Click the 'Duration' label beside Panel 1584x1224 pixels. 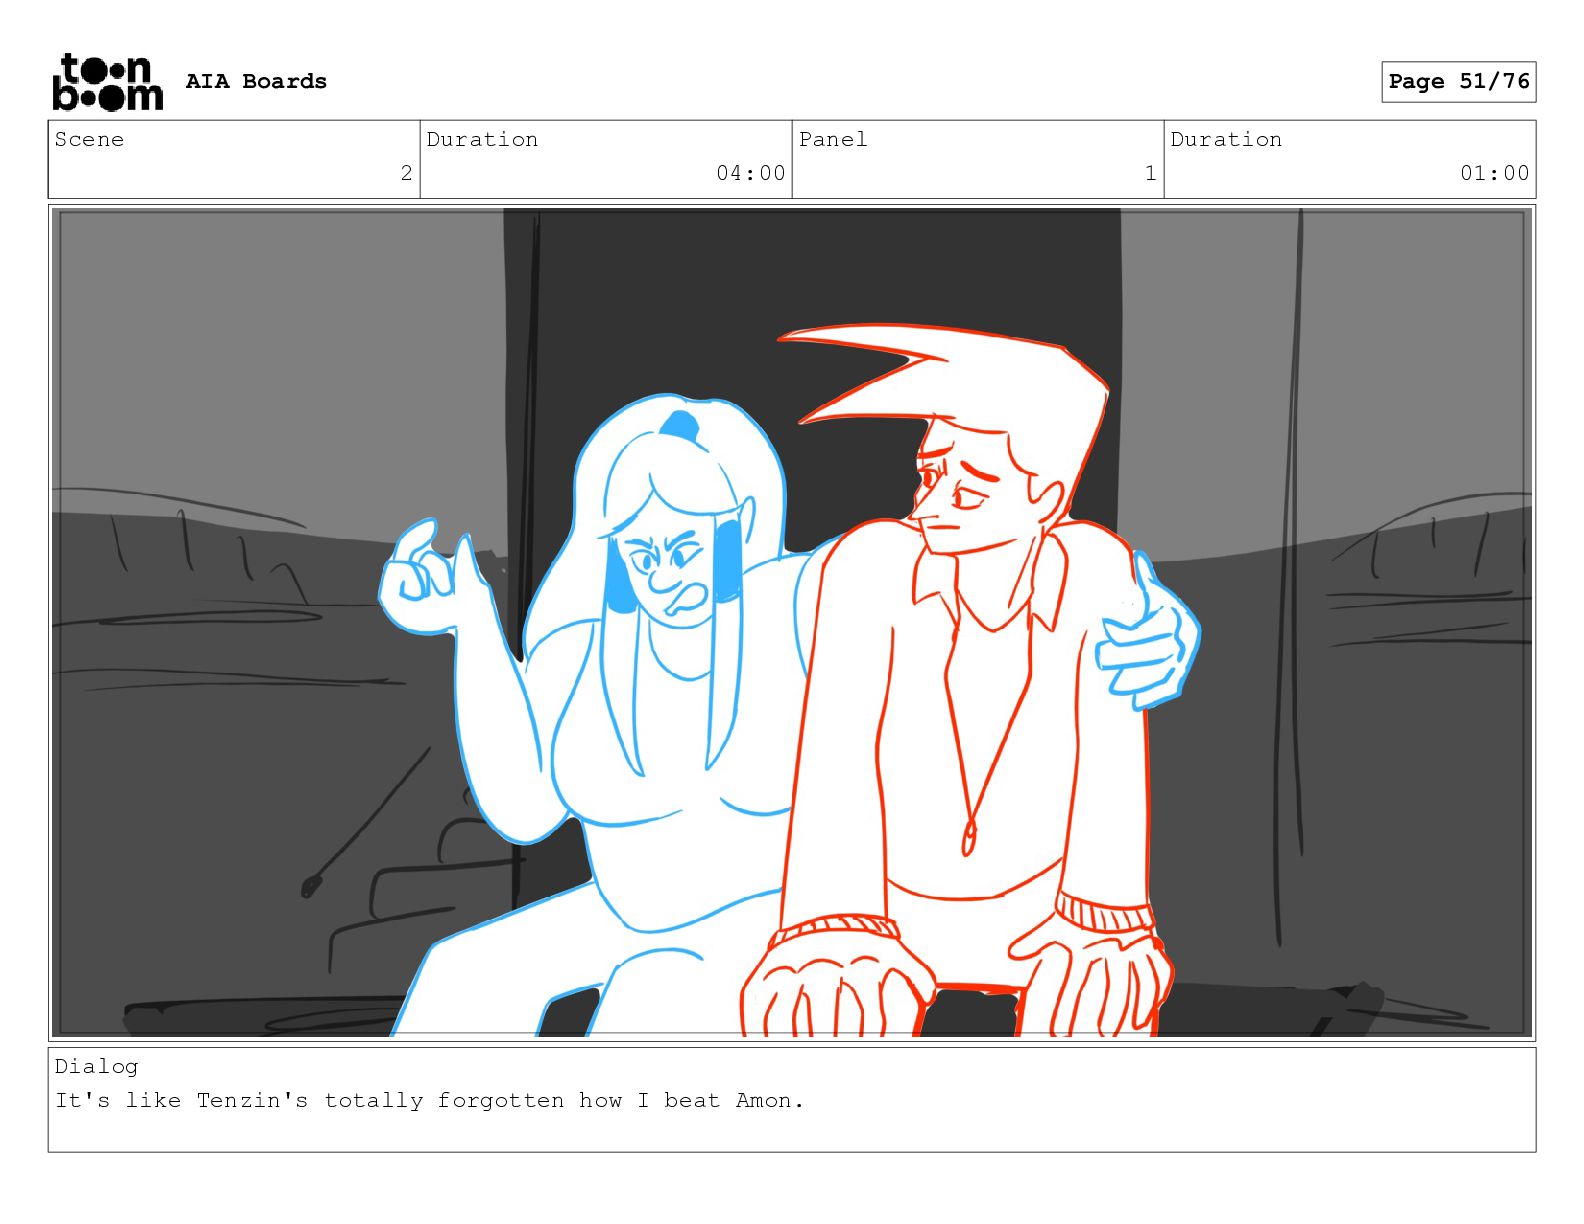tap(1226, 139)
